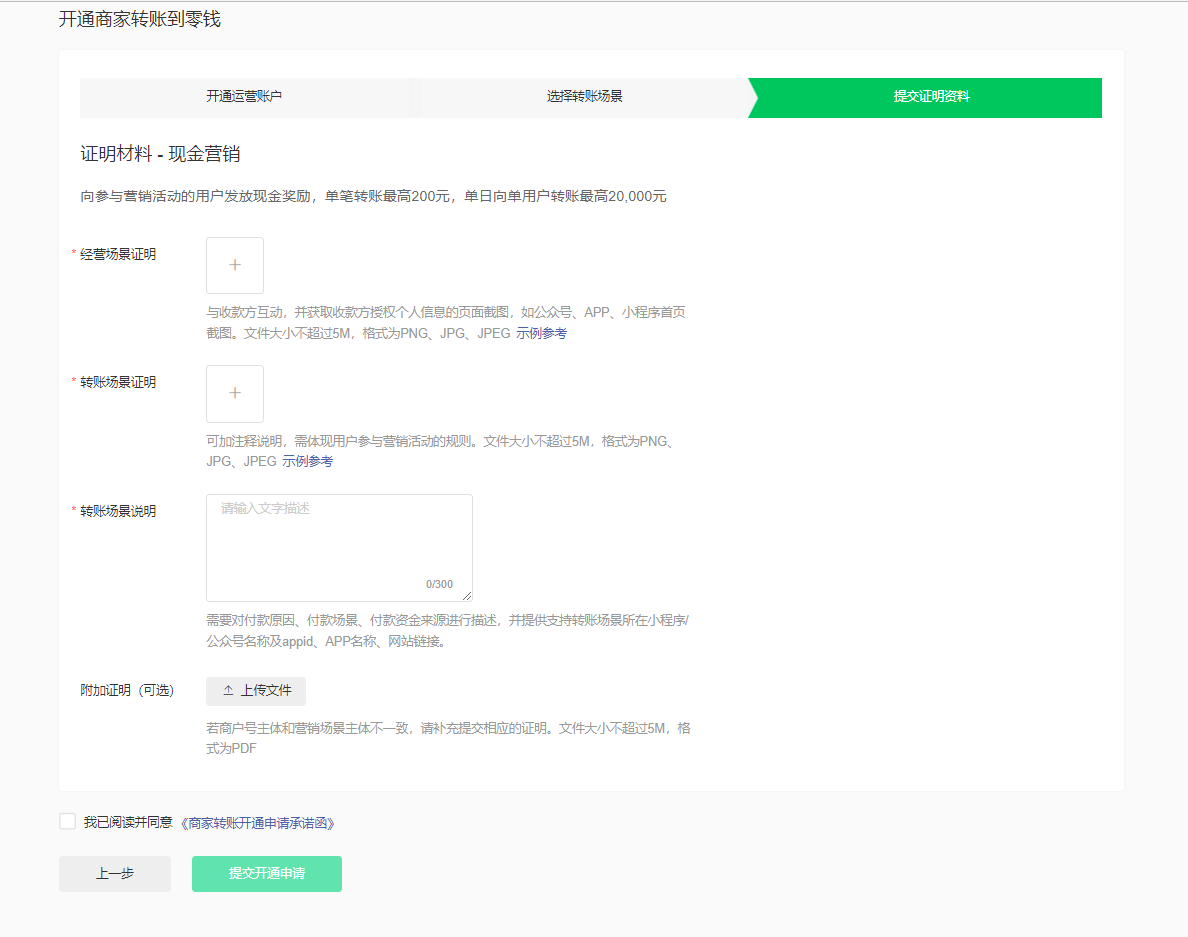Select the 提交证明资料 step
This screenshot has width=1188, height=937.
click(x=930, y=97)
